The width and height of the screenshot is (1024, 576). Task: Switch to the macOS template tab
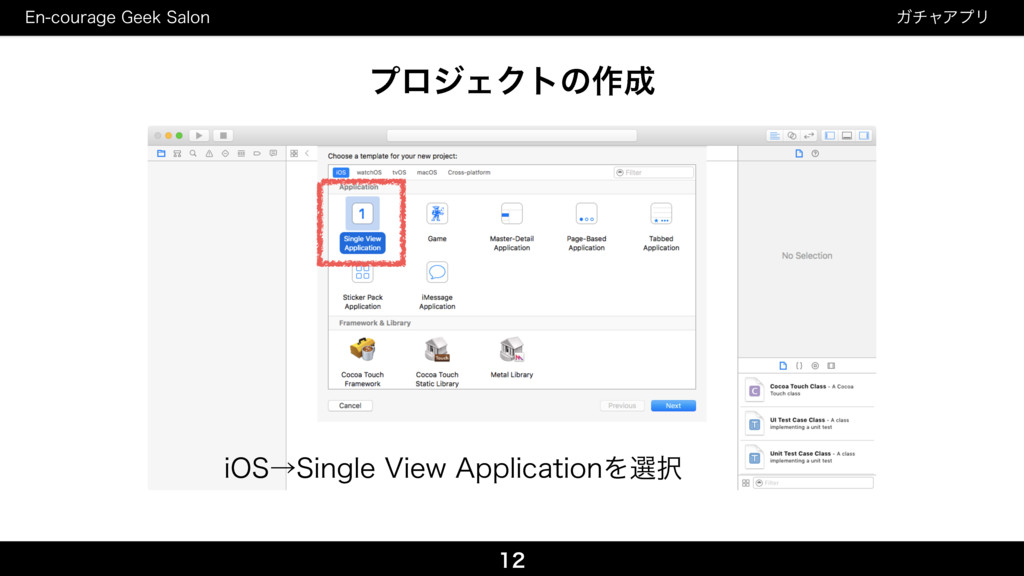point(427,172)
